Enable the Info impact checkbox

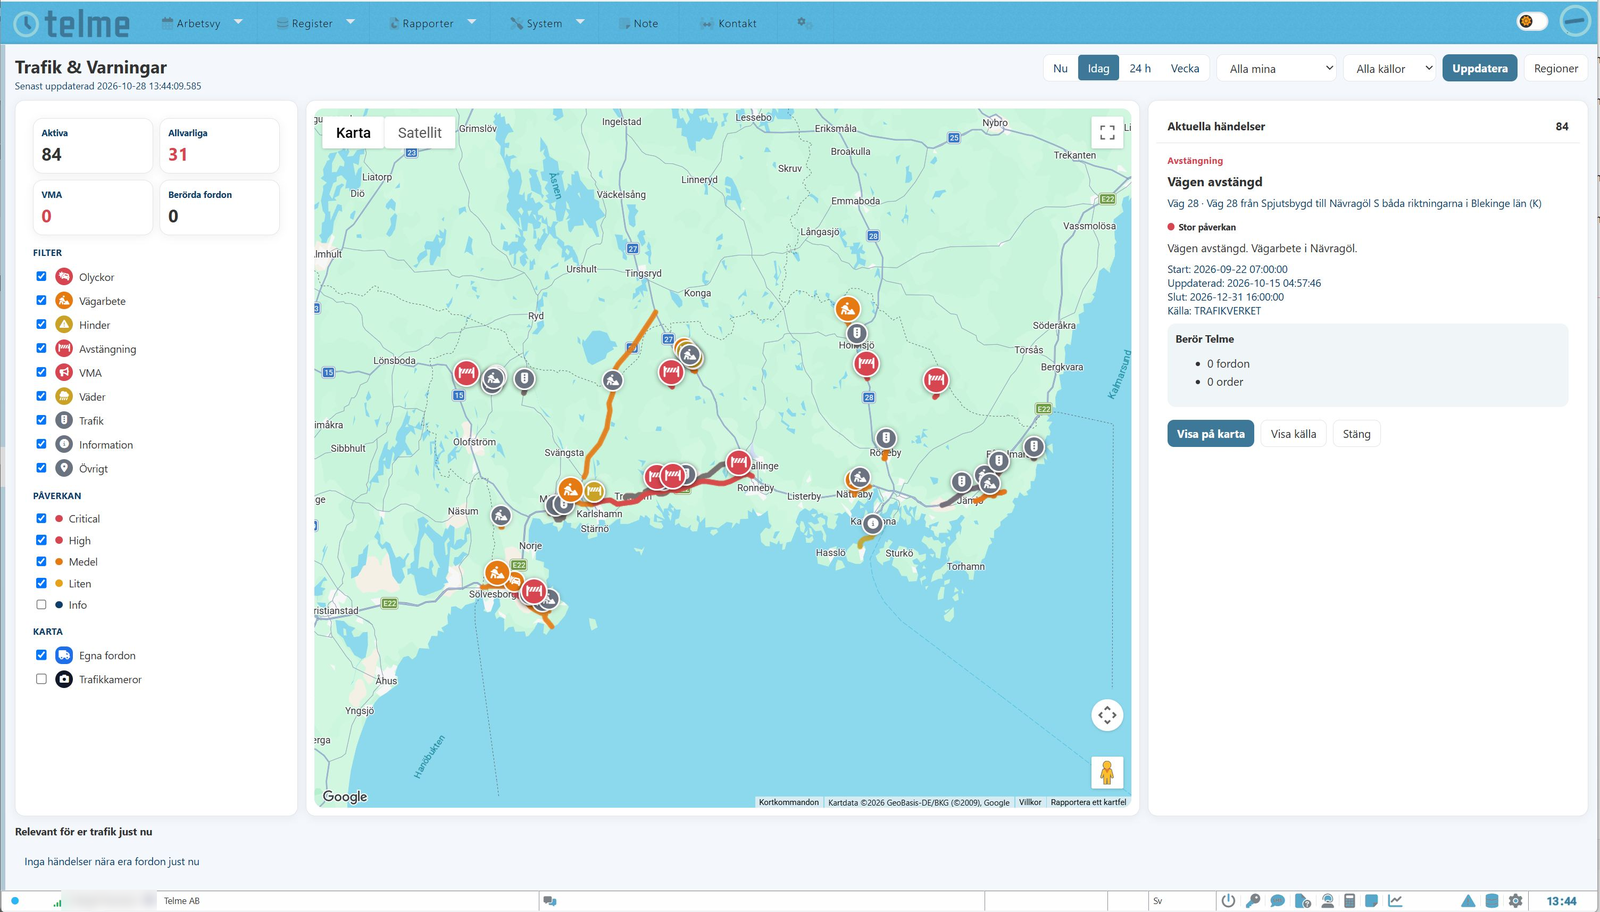pyautogui.click(x=41, y=605)
